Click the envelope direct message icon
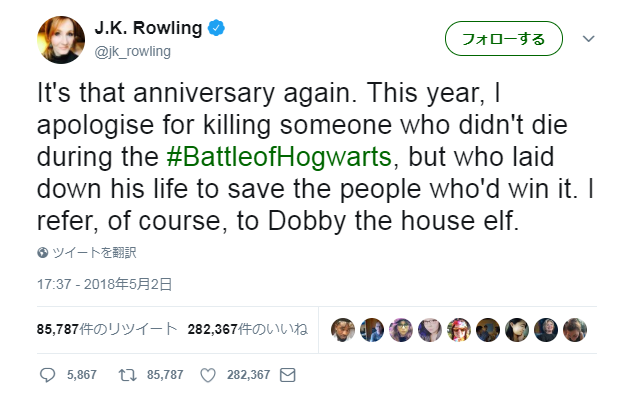 coord(288,375)
